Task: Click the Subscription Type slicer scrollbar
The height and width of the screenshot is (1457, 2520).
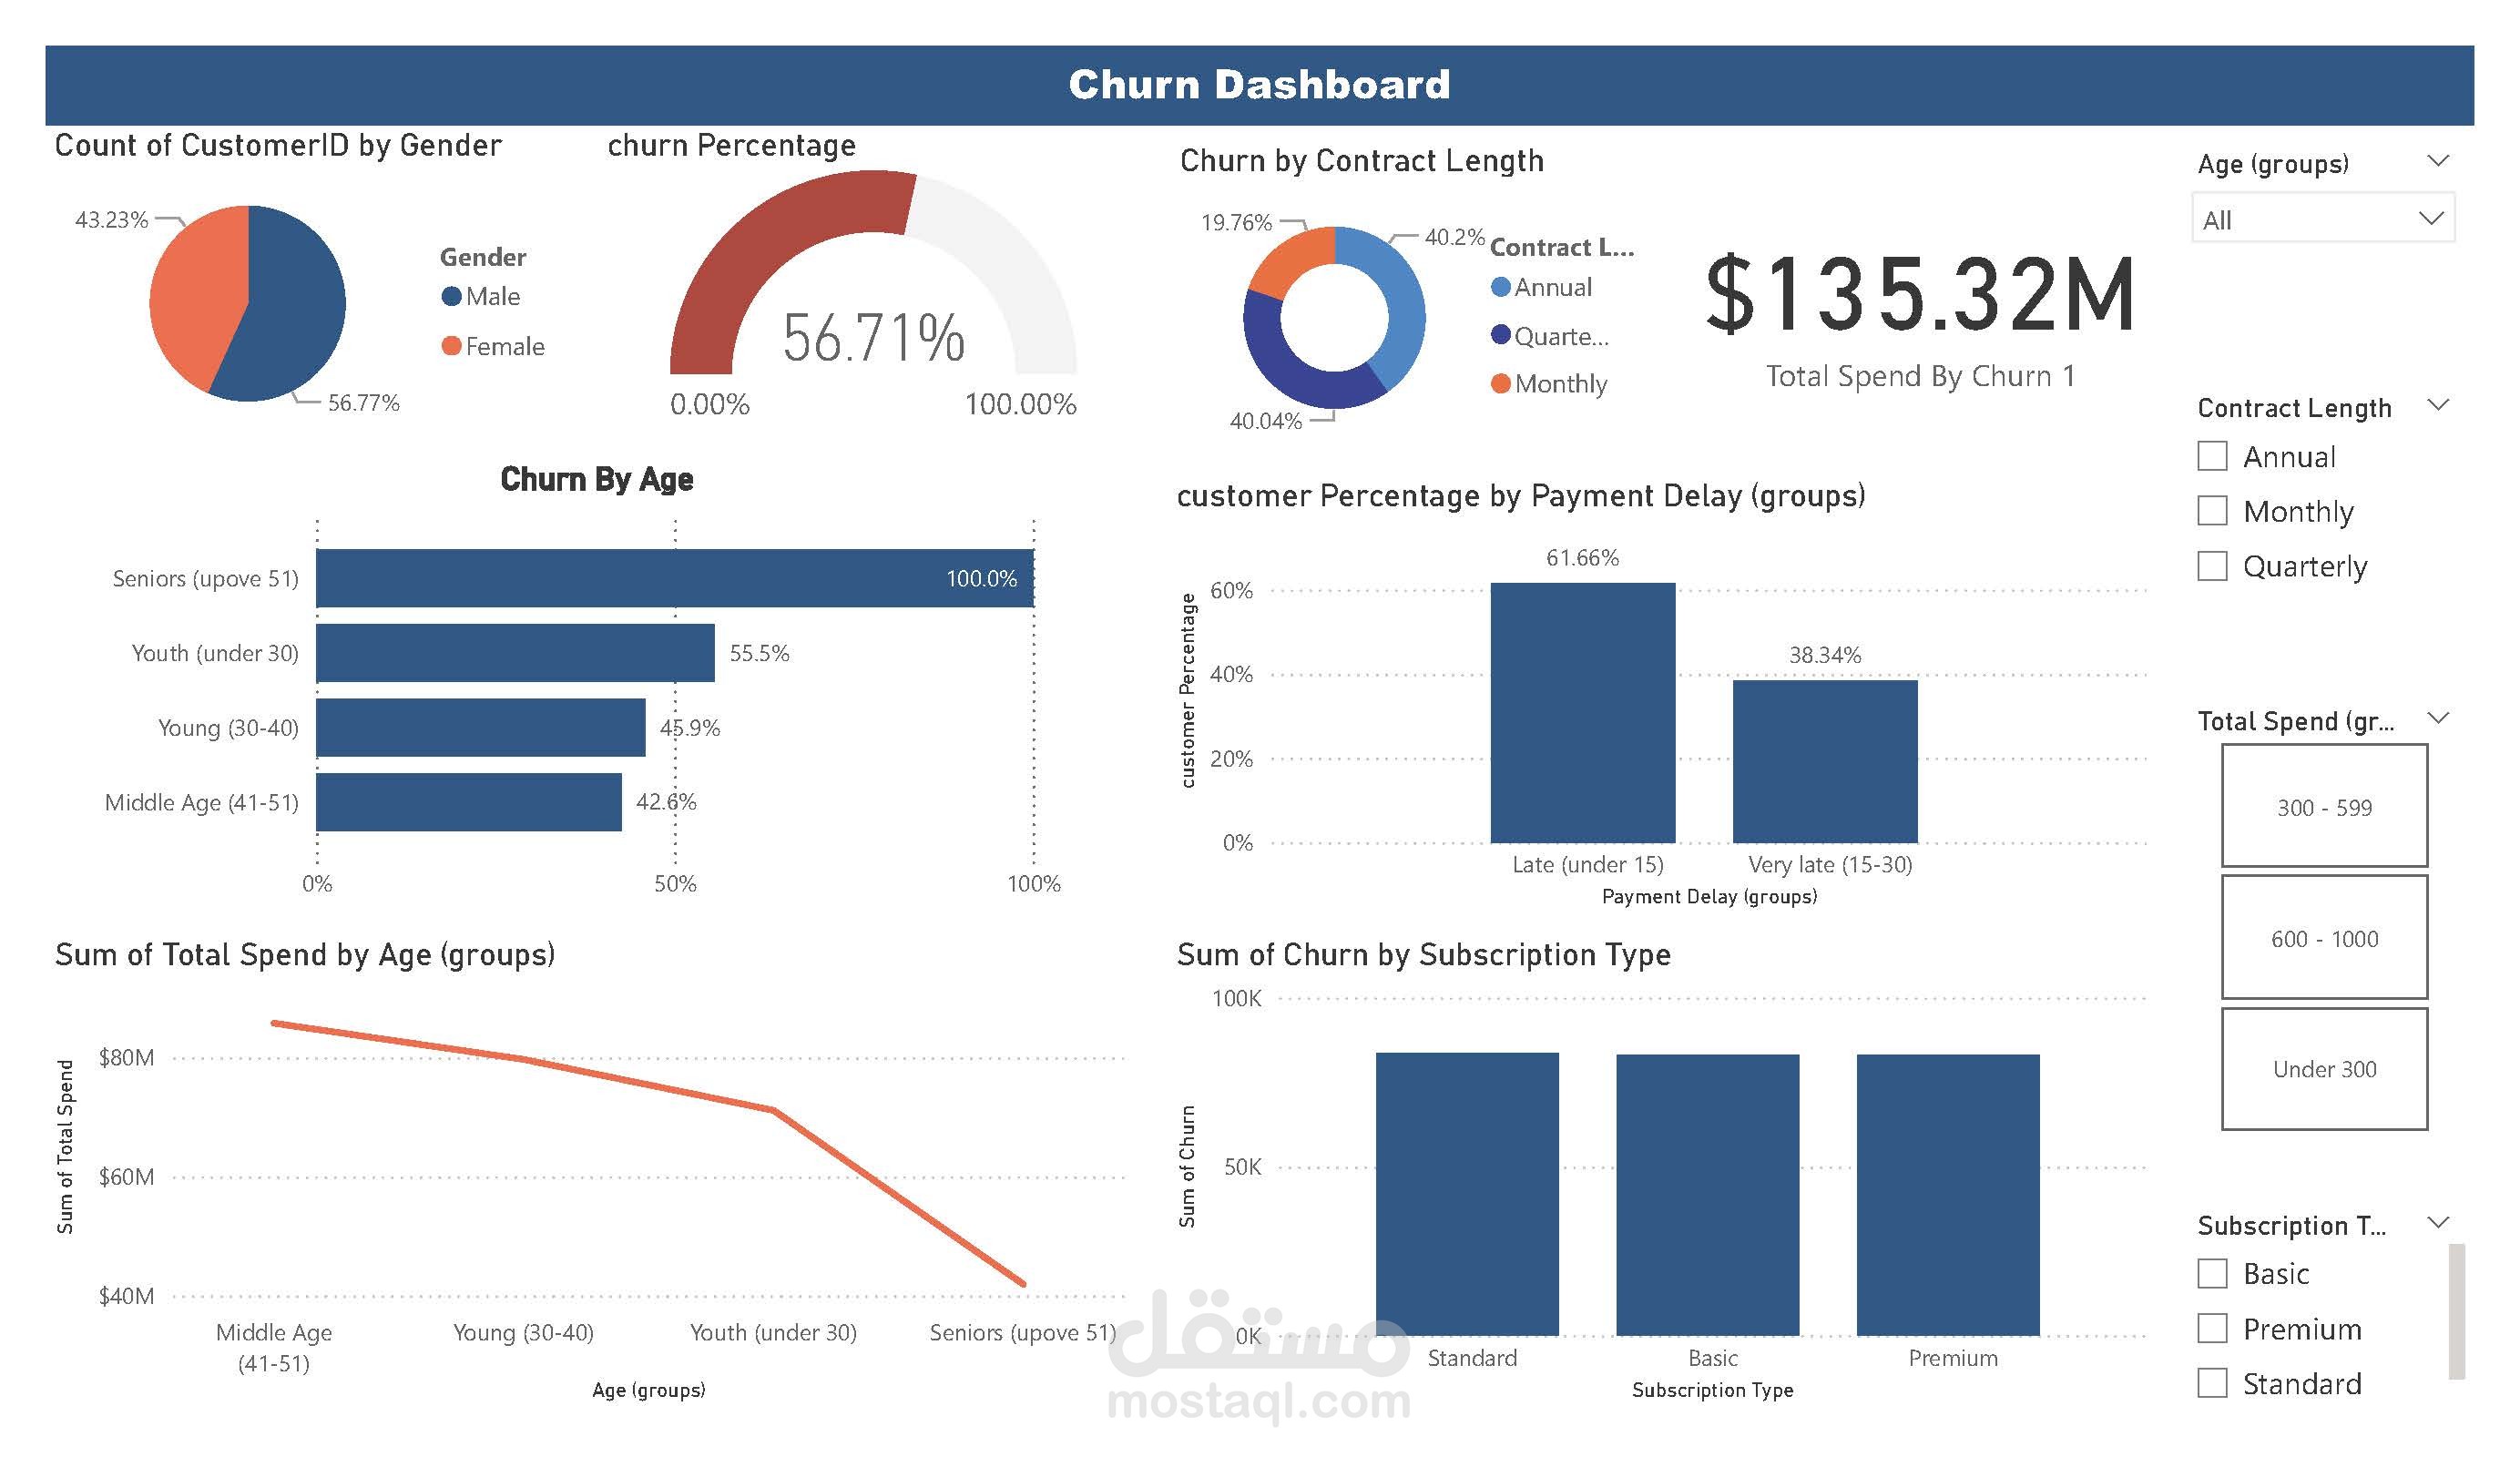Action: tap(2456, 1311)
